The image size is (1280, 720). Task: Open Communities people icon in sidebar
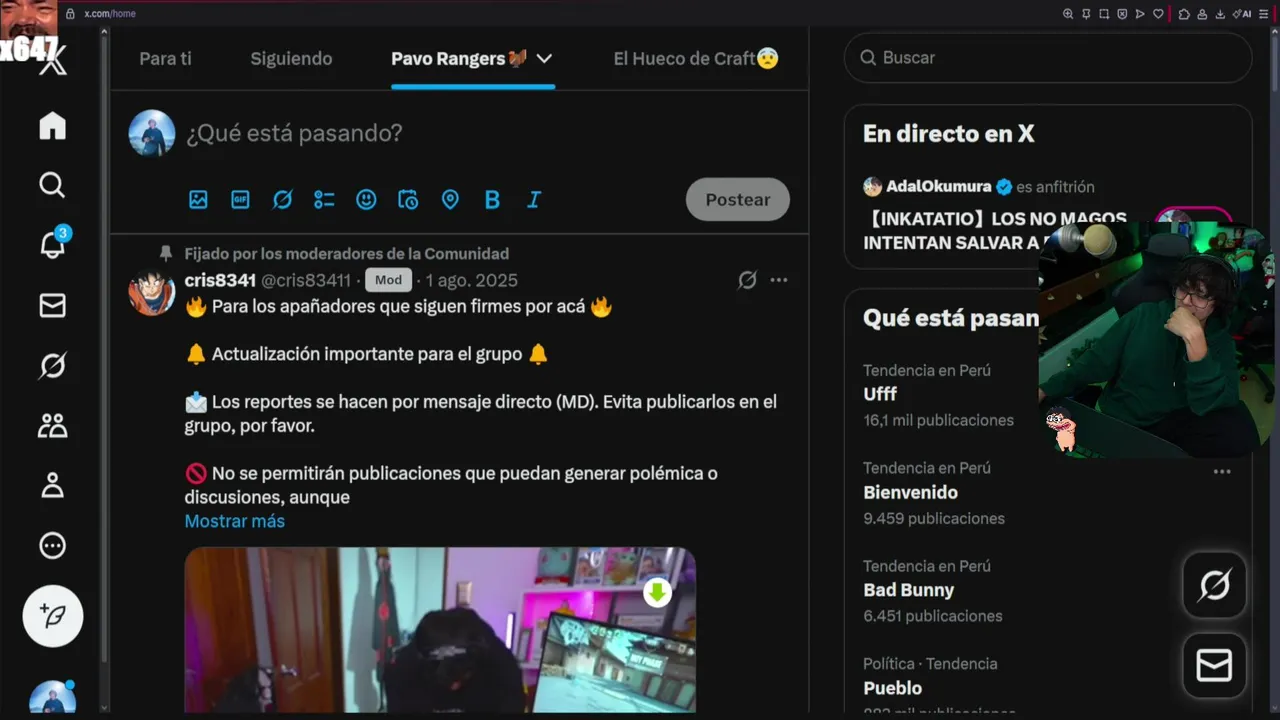(52, 425)
